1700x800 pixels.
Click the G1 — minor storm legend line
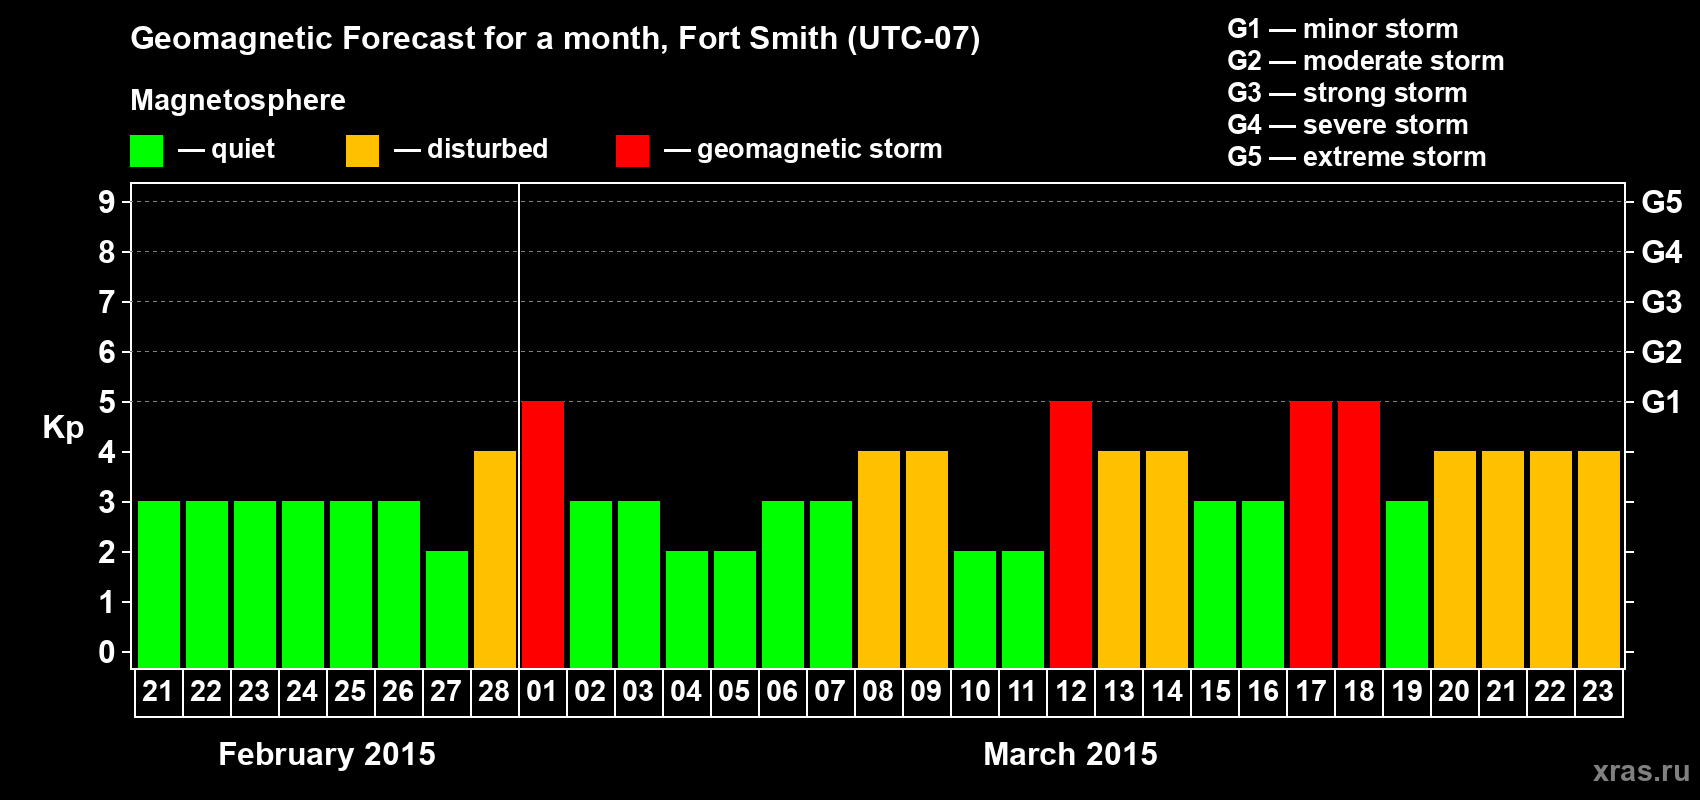1343,29
